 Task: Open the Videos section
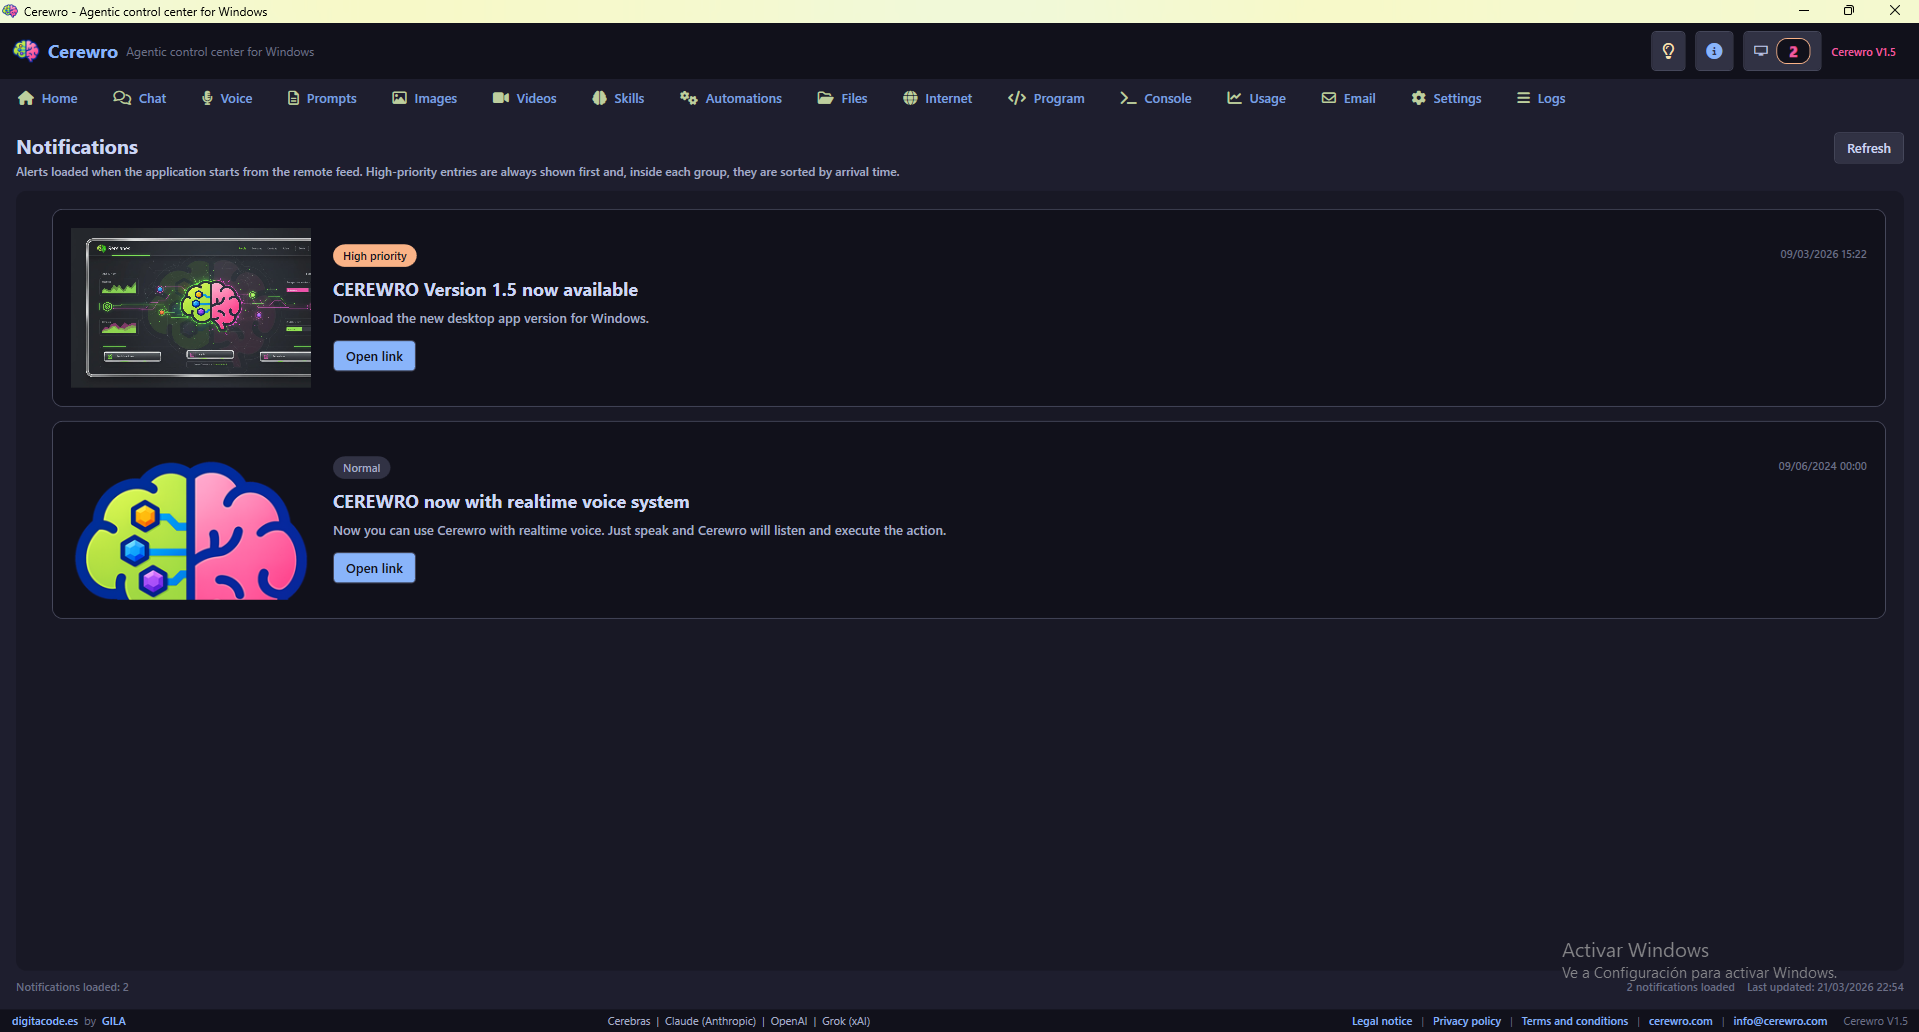coord(523,98)
